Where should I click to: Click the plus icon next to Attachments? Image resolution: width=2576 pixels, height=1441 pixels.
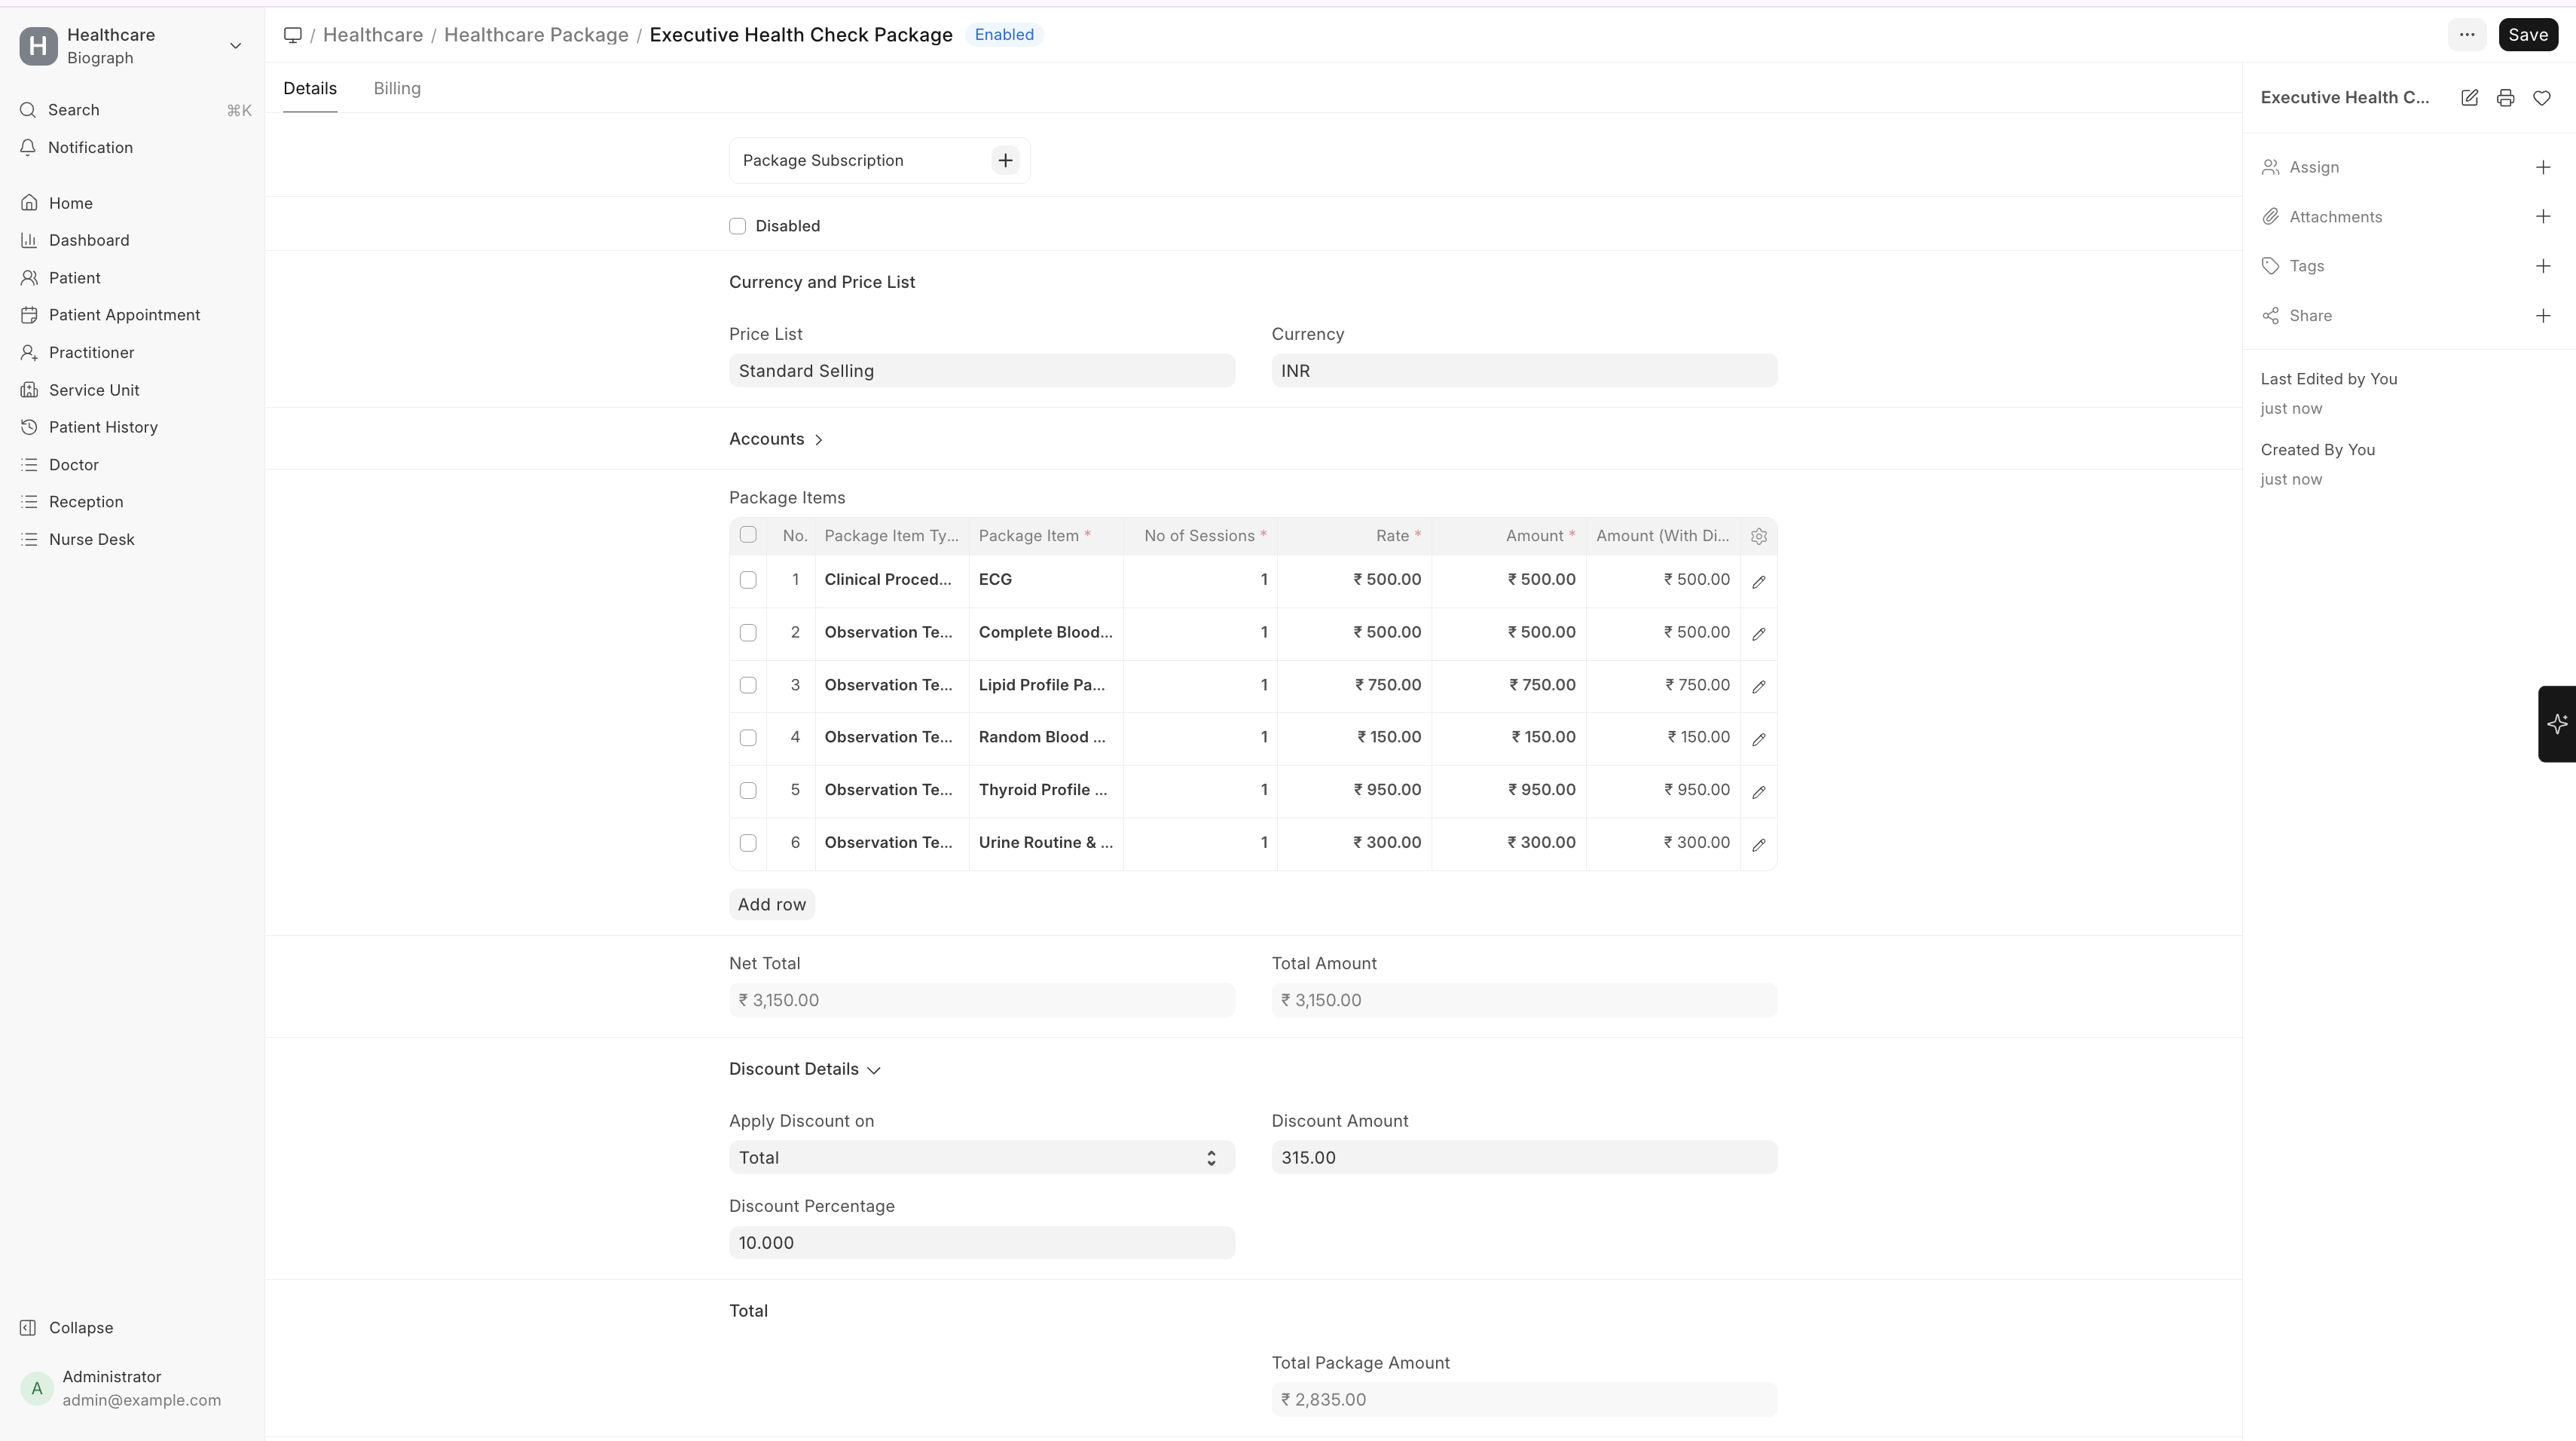point(2542,217)
